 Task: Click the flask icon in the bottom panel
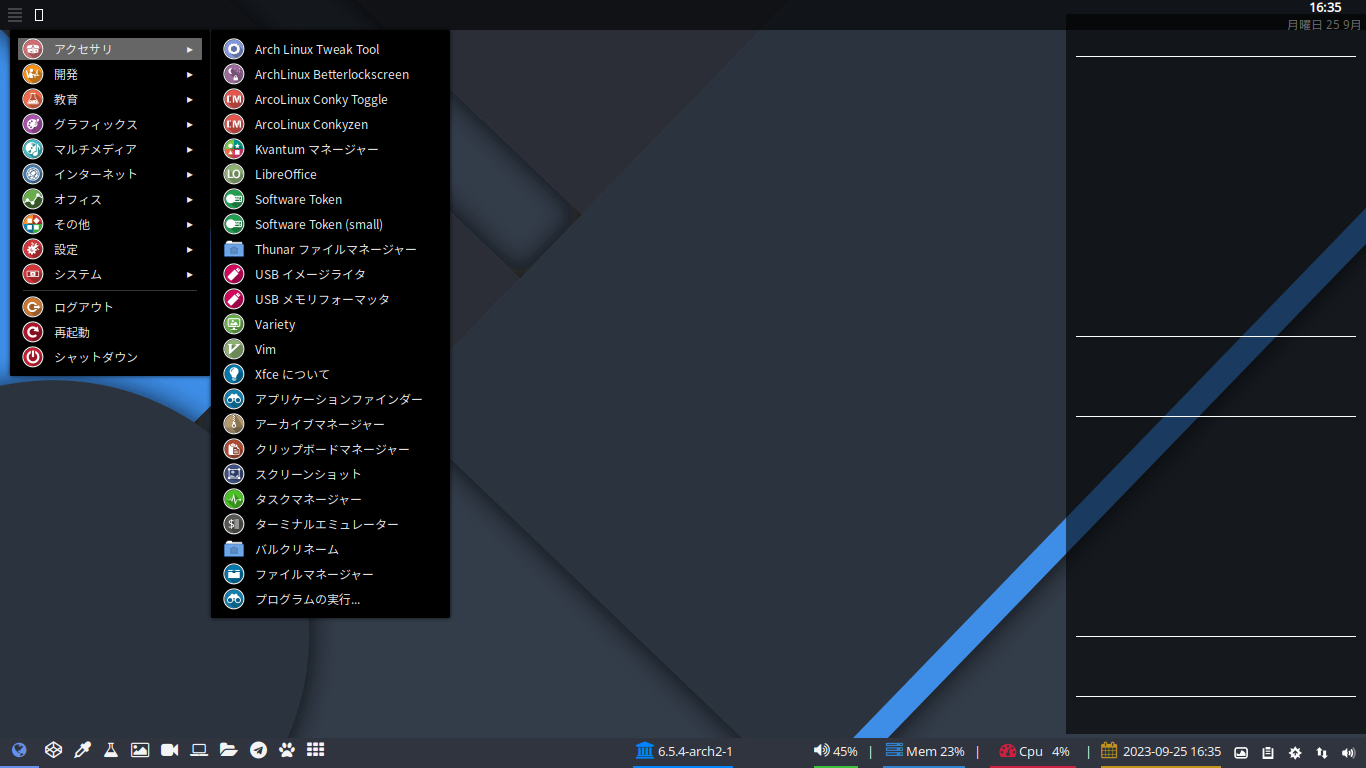point(111,750)
